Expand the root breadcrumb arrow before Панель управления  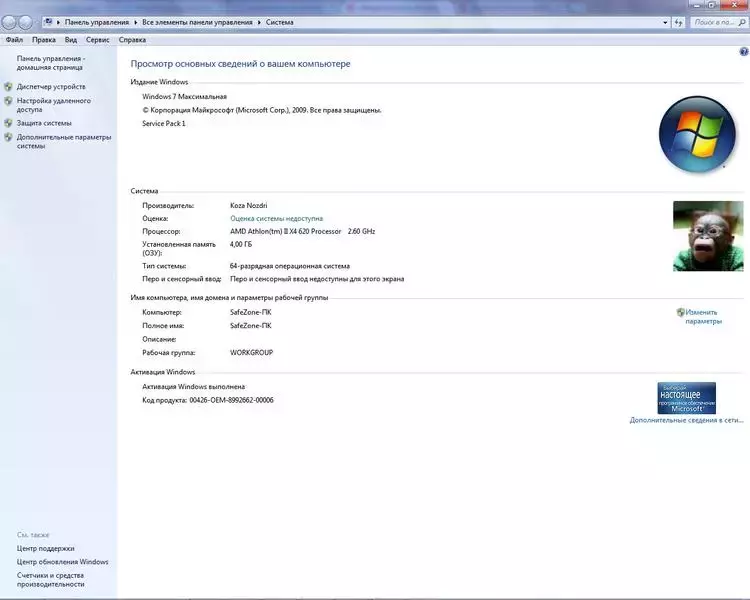point(58,22)
